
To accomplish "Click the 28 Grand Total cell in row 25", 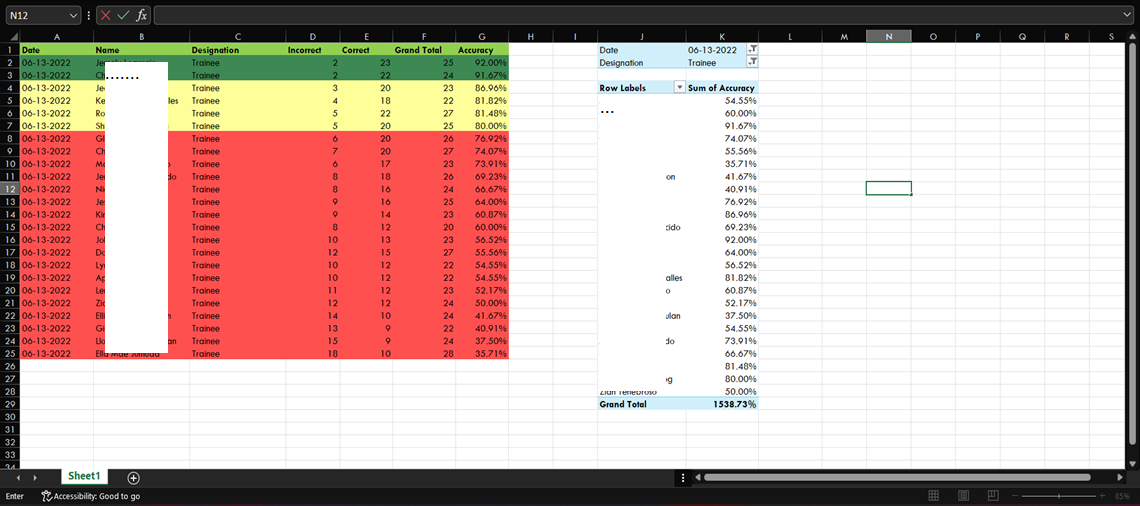I will tap(424, 353).
